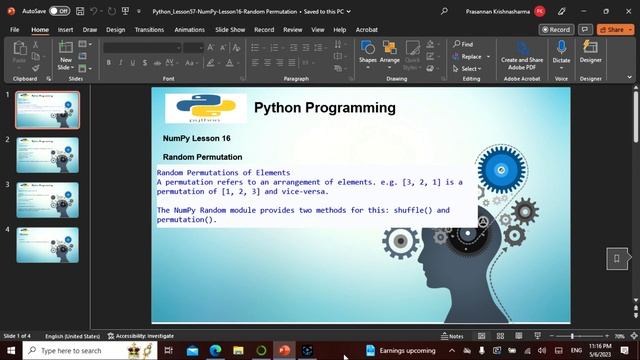Open the File menu
The image size is (640, 360).
(15, 29)
